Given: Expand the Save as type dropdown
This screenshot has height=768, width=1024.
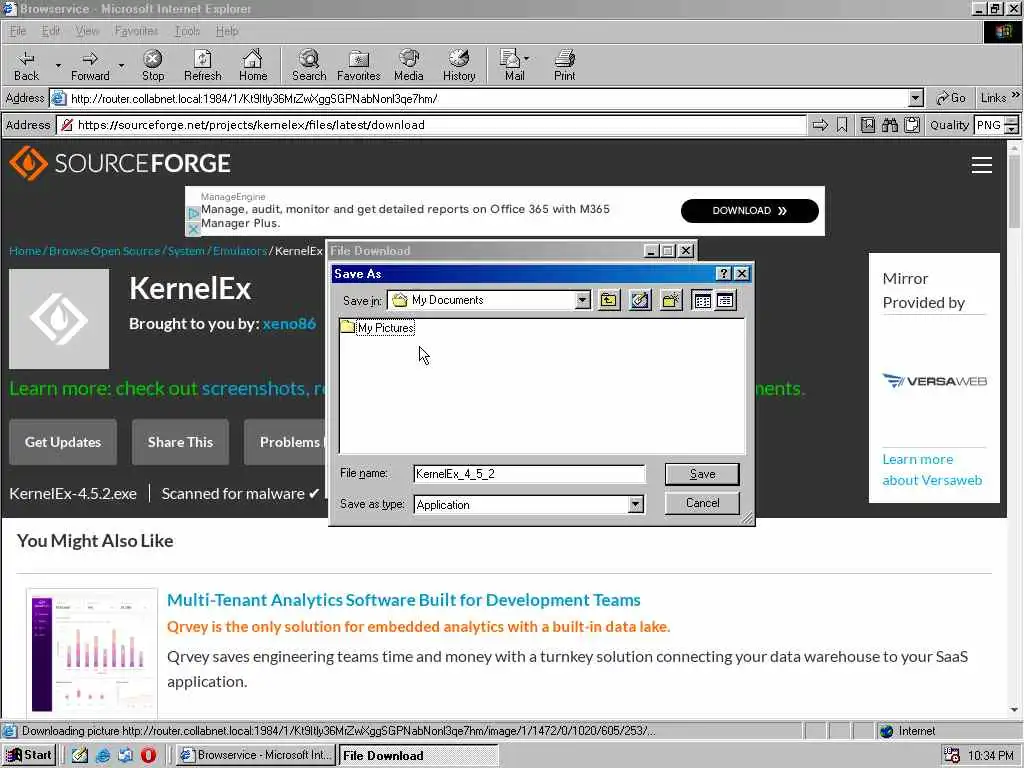Looking at the screenshot, I should point(635,504).
